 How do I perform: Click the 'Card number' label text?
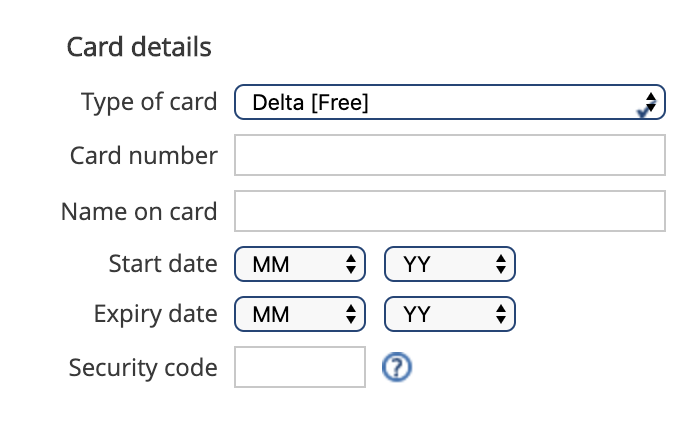144,155
